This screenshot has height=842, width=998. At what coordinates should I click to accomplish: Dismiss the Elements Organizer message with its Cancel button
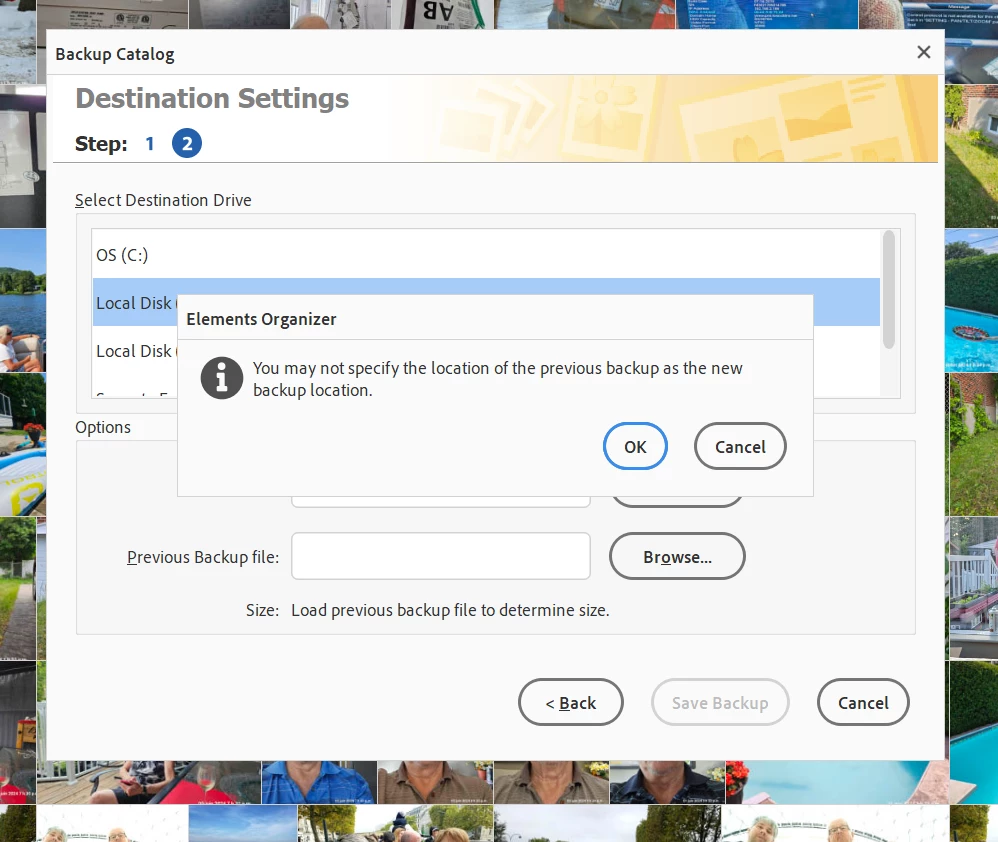740,447
